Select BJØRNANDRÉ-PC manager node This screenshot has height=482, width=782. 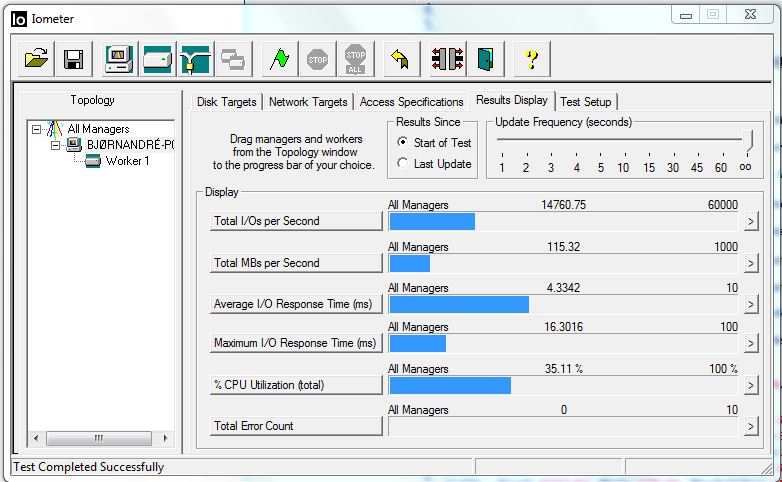[x=130, y=145]
